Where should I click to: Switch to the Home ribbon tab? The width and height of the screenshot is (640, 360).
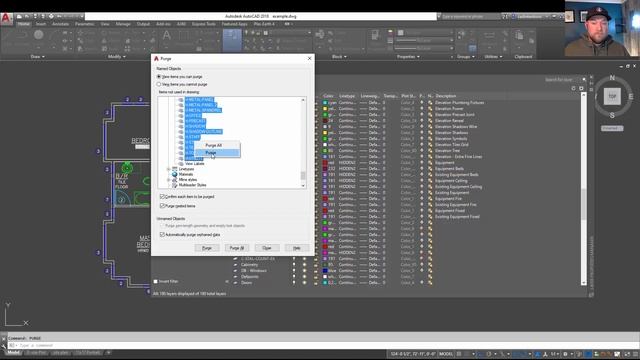(x=24, y=24)
